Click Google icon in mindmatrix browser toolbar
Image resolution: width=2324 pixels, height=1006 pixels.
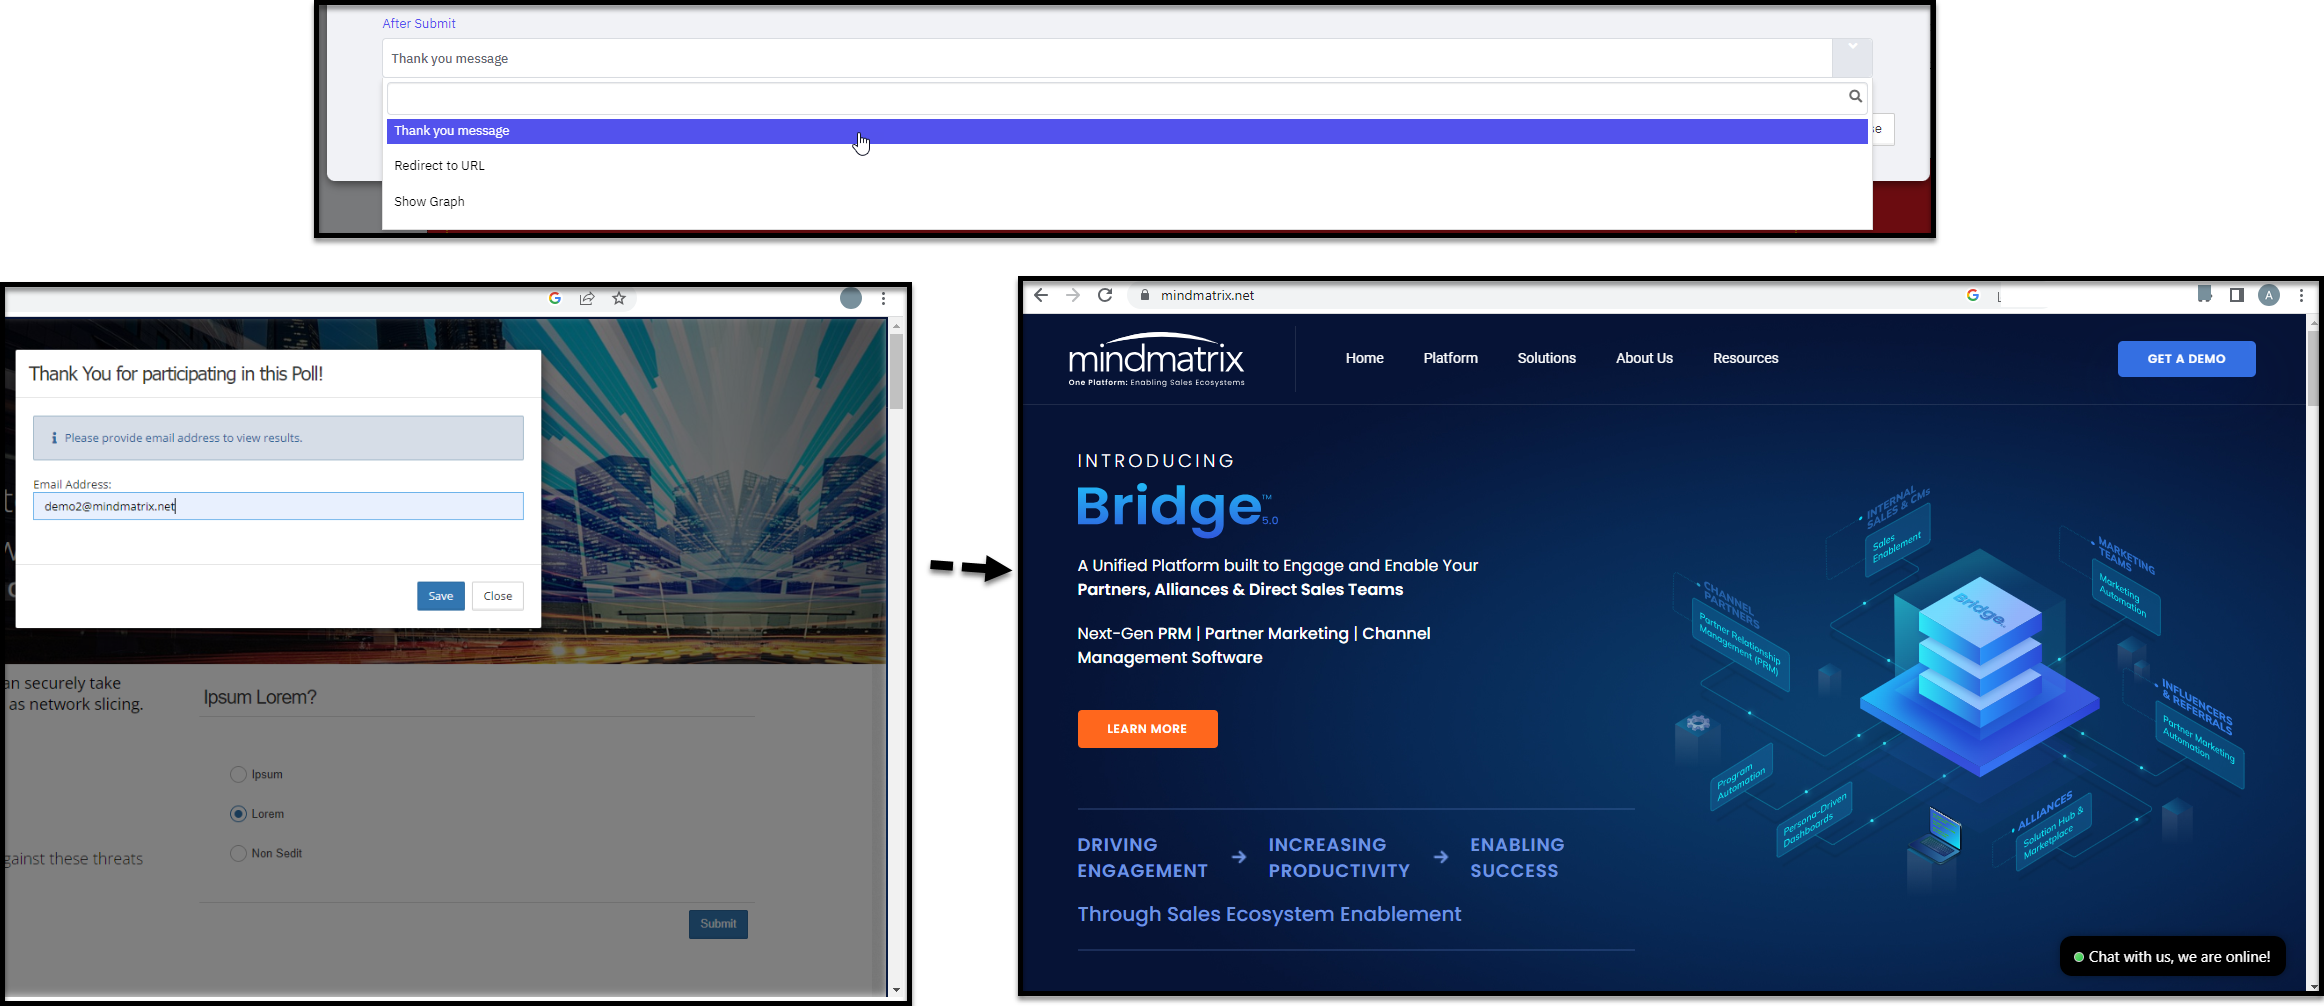(x=1973, y=295)
